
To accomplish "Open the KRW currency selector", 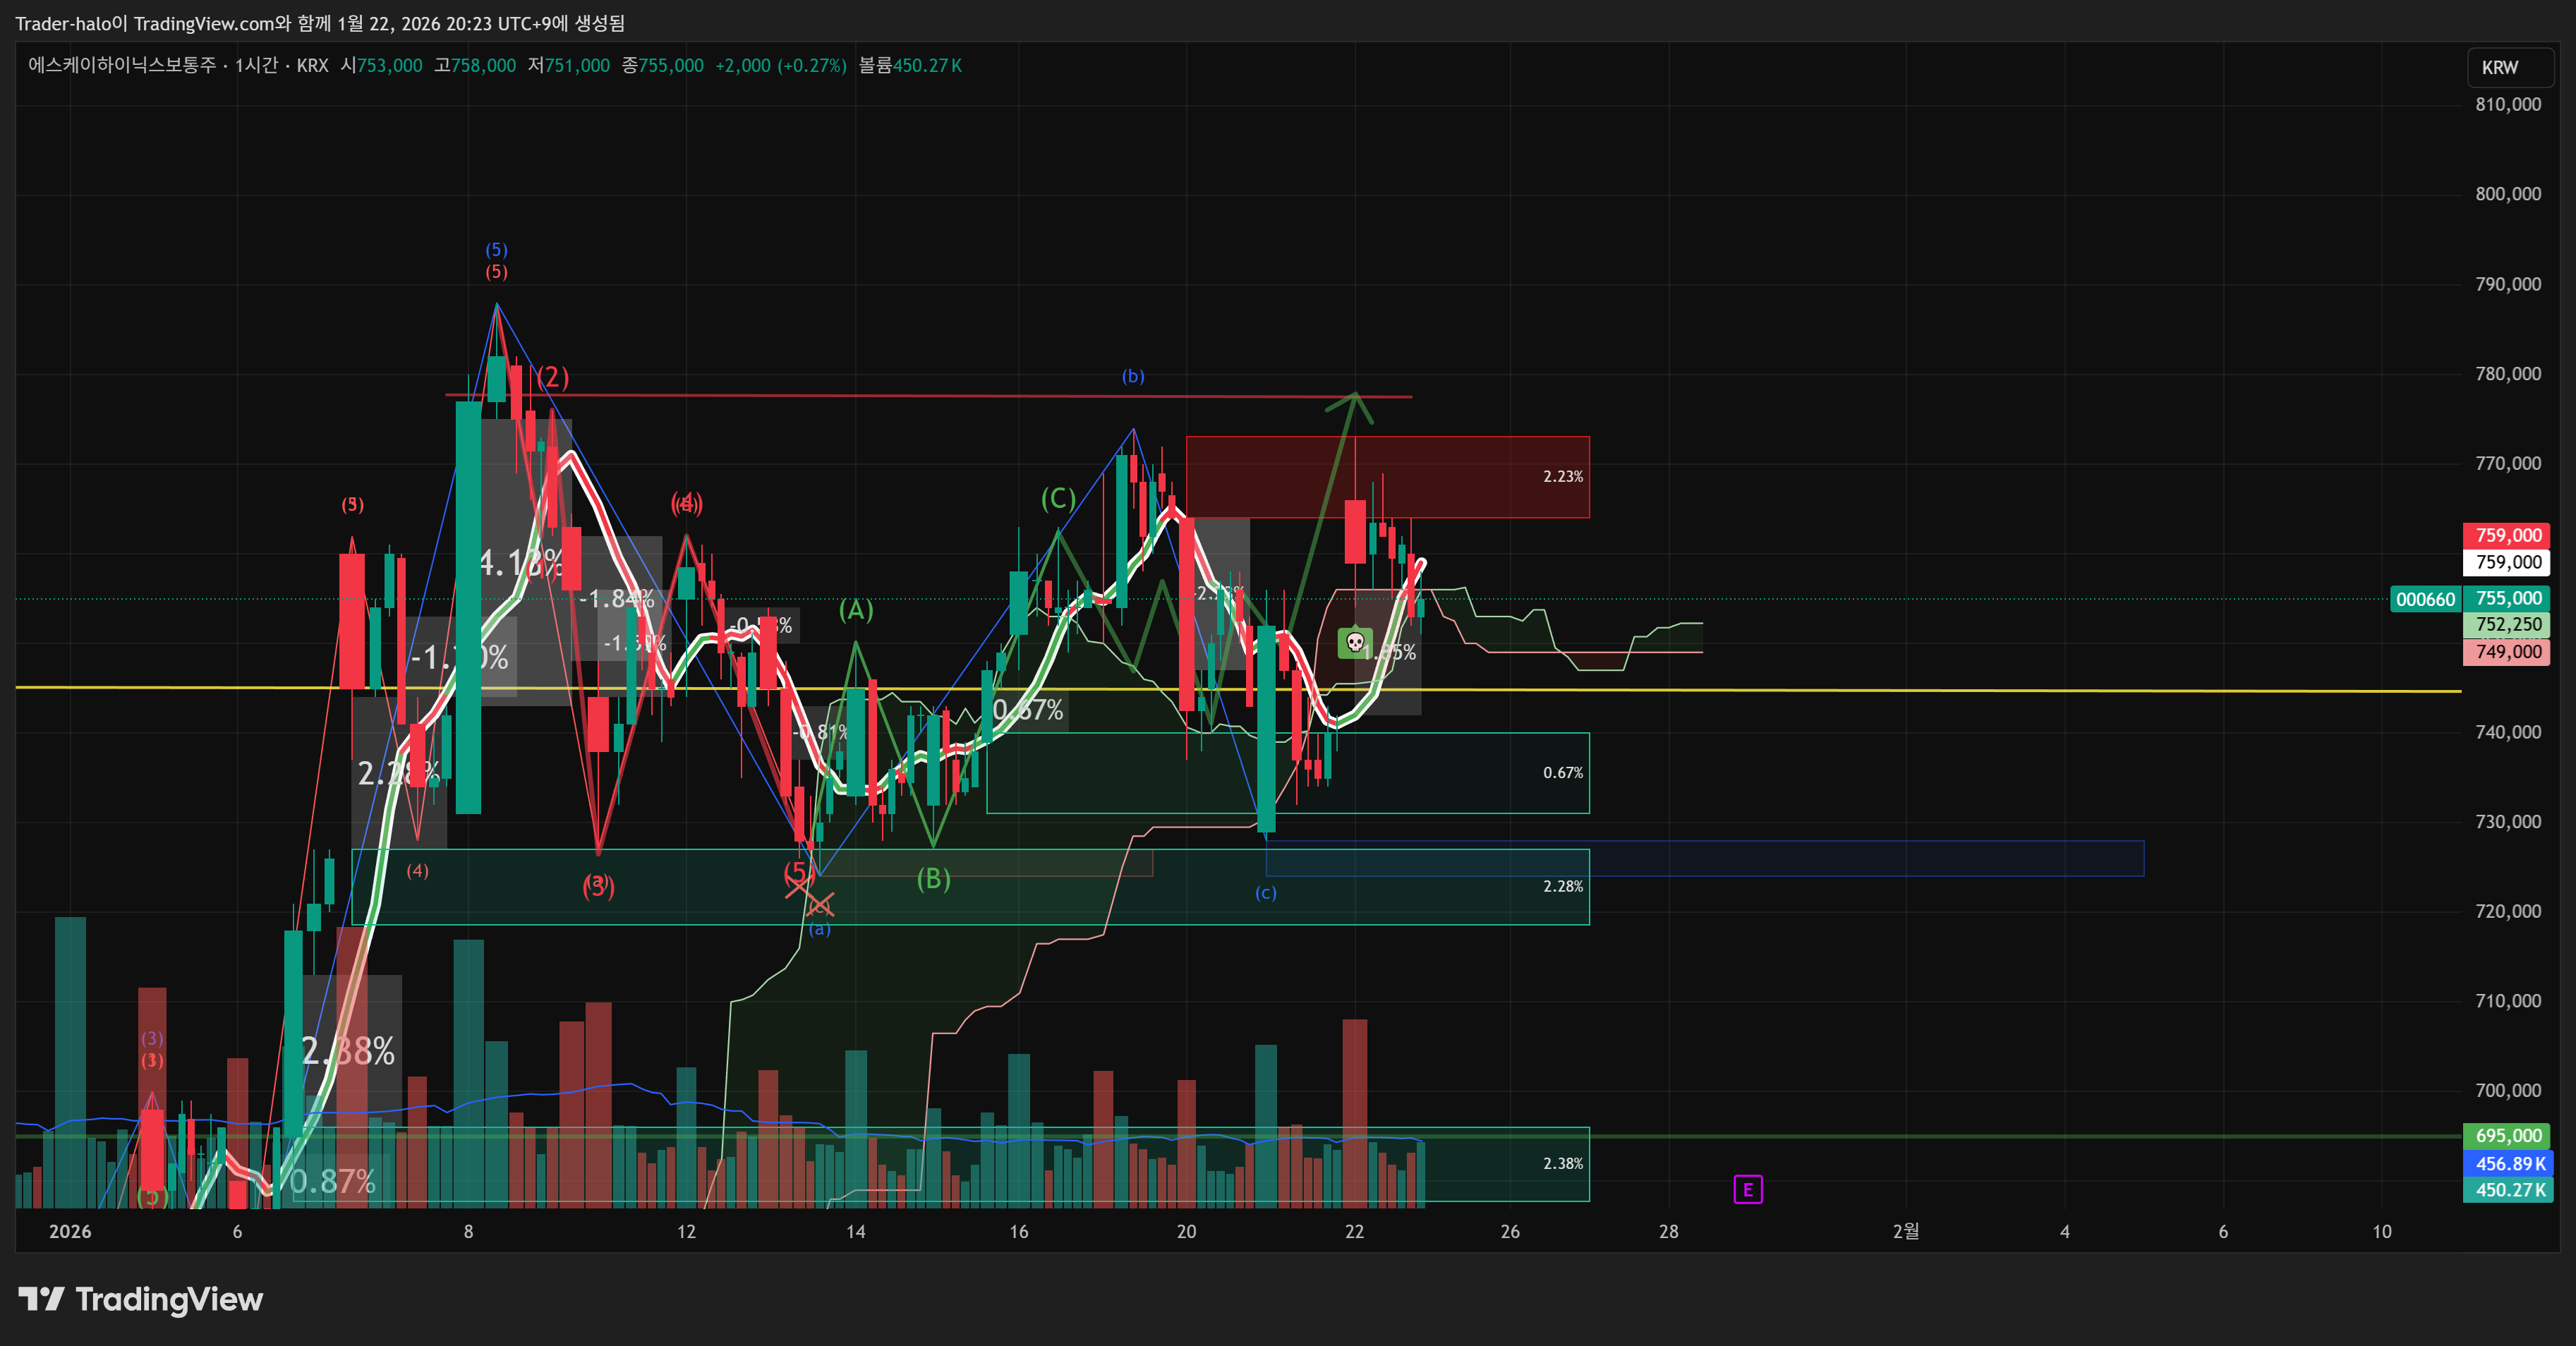I will coord(2510,67).
